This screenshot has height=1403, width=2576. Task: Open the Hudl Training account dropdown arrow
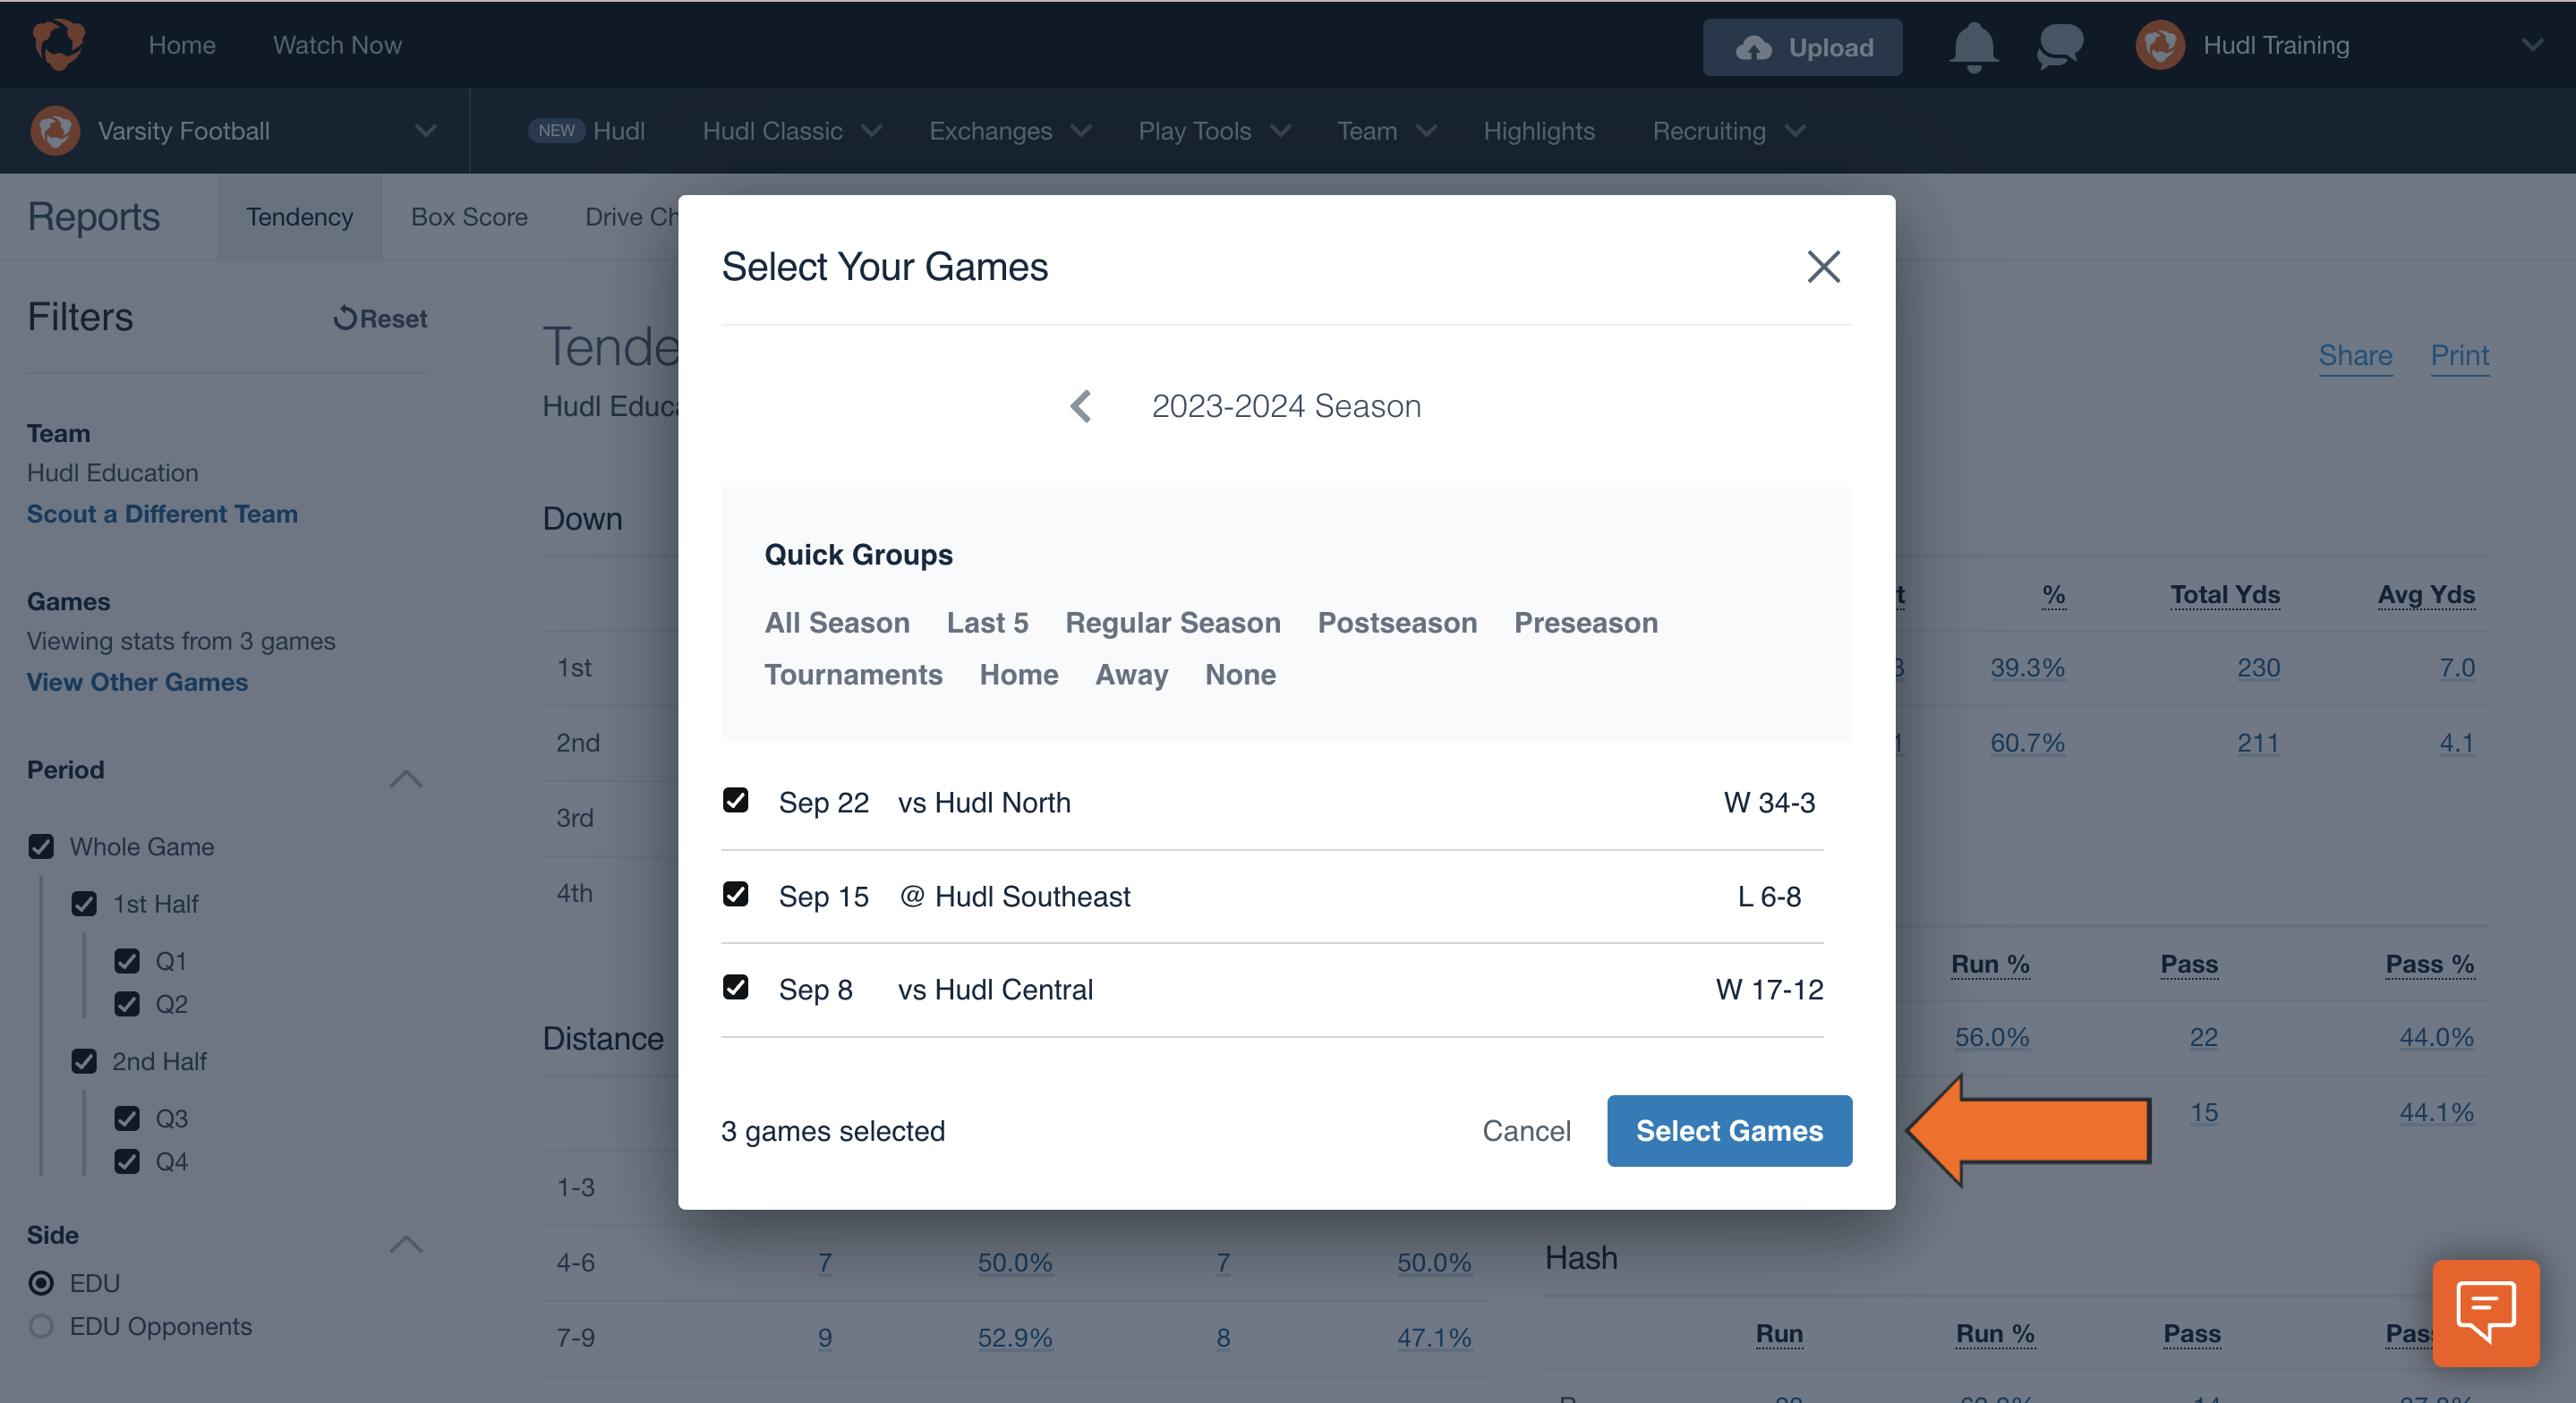(2532, 45)
